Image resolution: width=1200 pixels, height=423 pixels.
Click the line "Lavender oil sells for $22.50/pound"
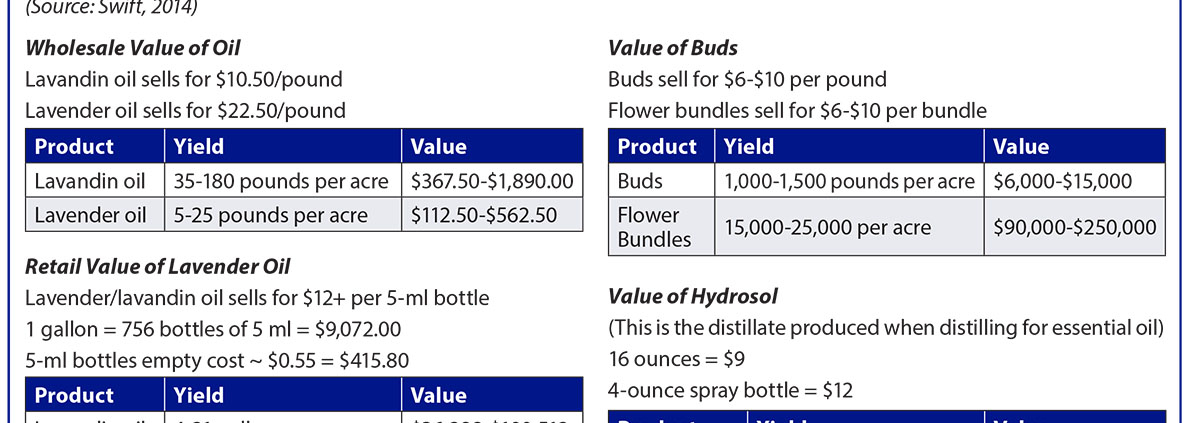pos(185,110)
